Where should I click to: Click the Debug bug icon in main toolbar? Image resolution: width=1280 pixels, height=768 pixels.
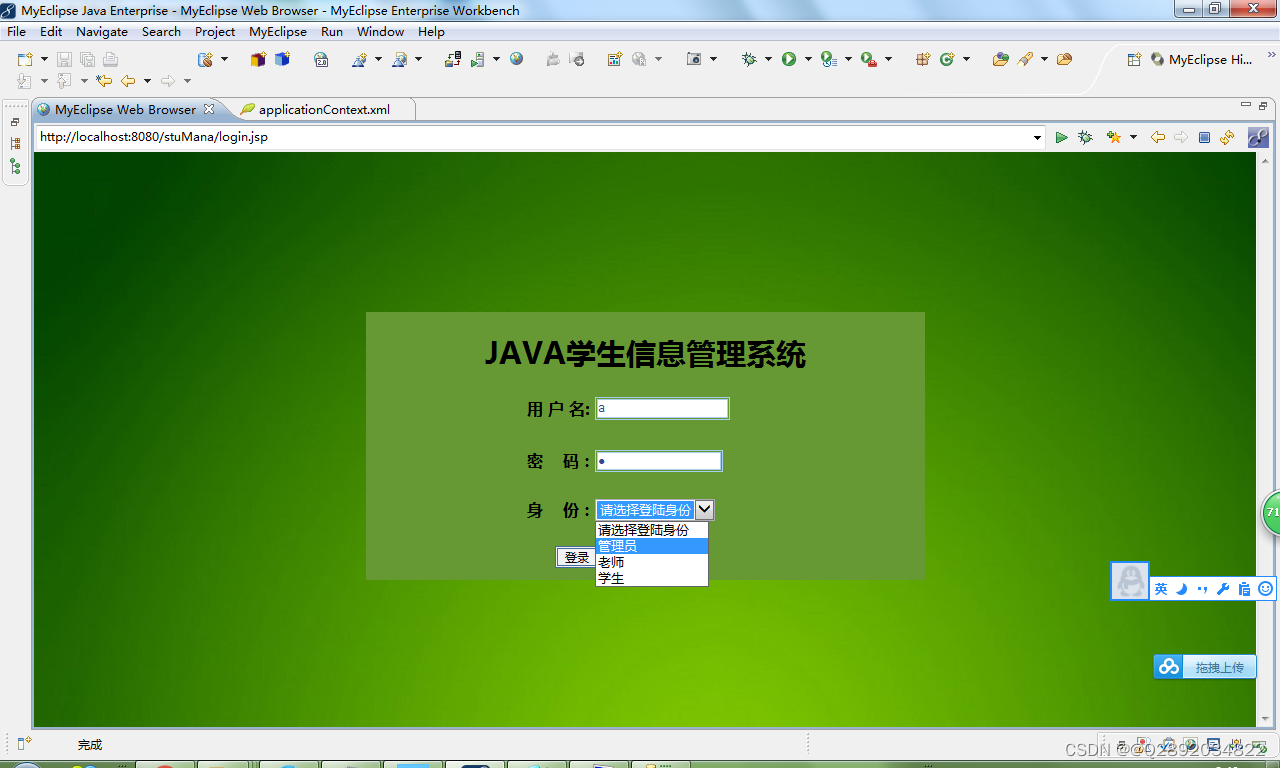click(x=749, y=60)
